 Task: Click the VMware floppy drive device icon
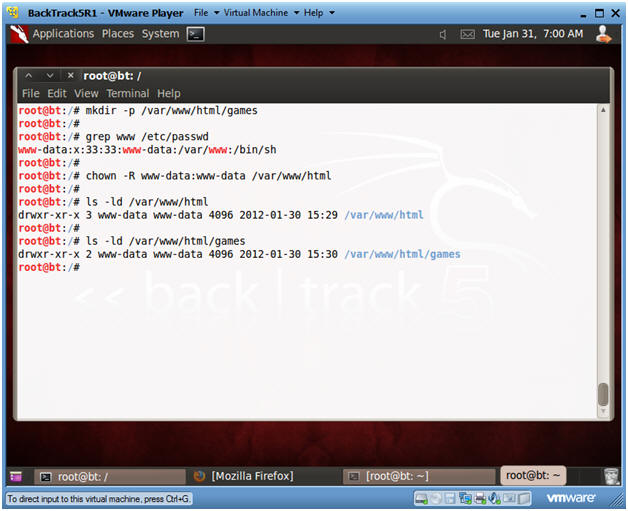tap(450, 499)
